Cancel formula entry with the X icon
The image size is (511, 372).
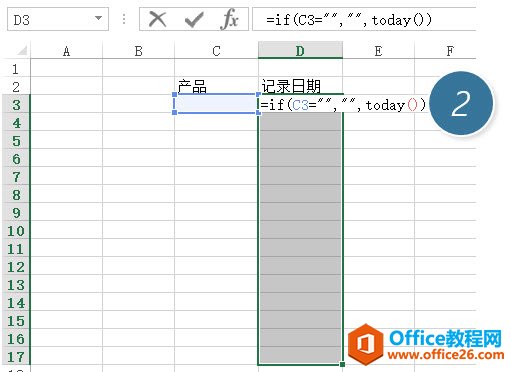click(157, 19)
